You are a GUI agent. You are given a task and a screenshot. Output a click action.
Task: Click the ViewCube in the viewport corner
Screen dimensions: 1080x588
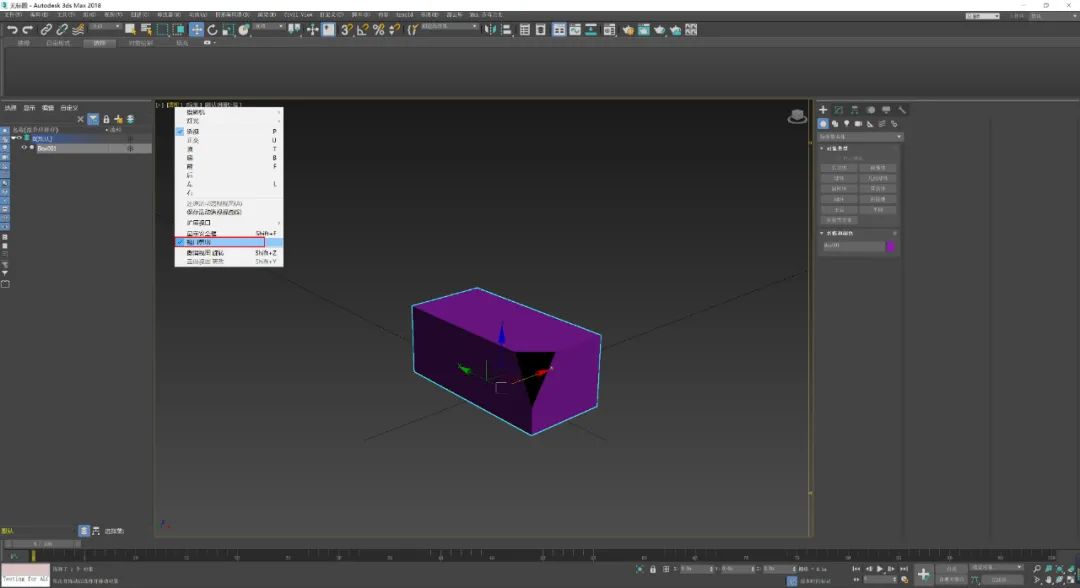797,116
